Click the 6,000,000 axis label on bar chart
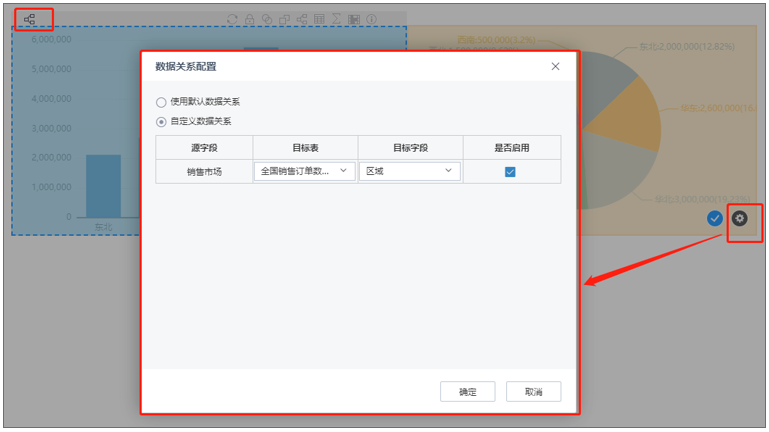The width and height of the screenshot is (769, 432). tap(51, 39)
